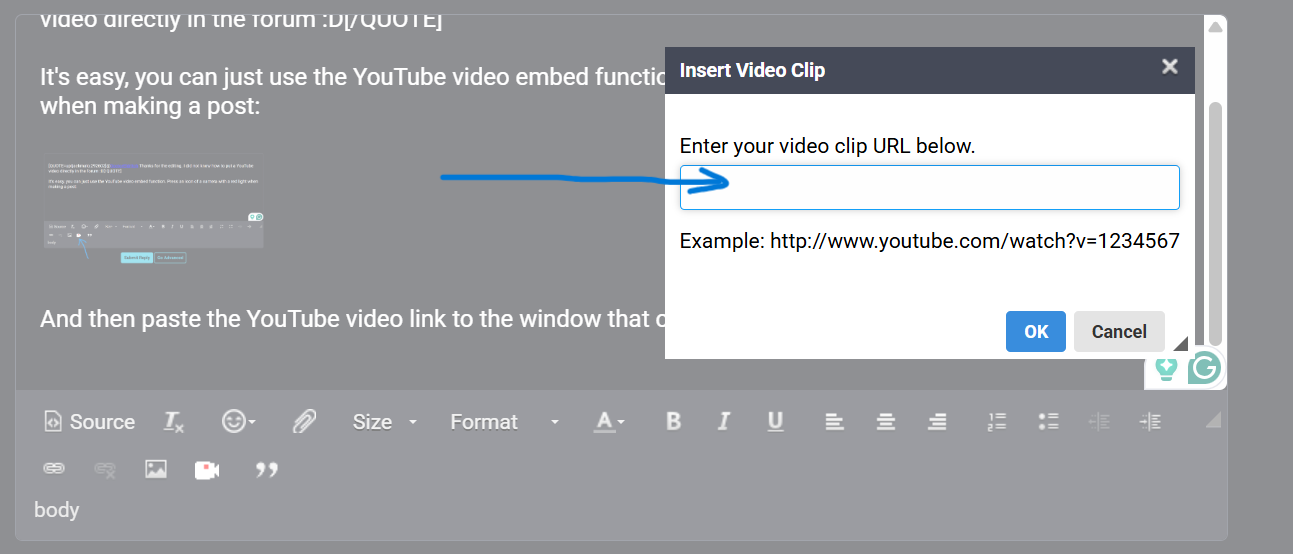Viewport: 1293px width, 554px height.
Task: Click the insert link icon
Action: point(53,469)
